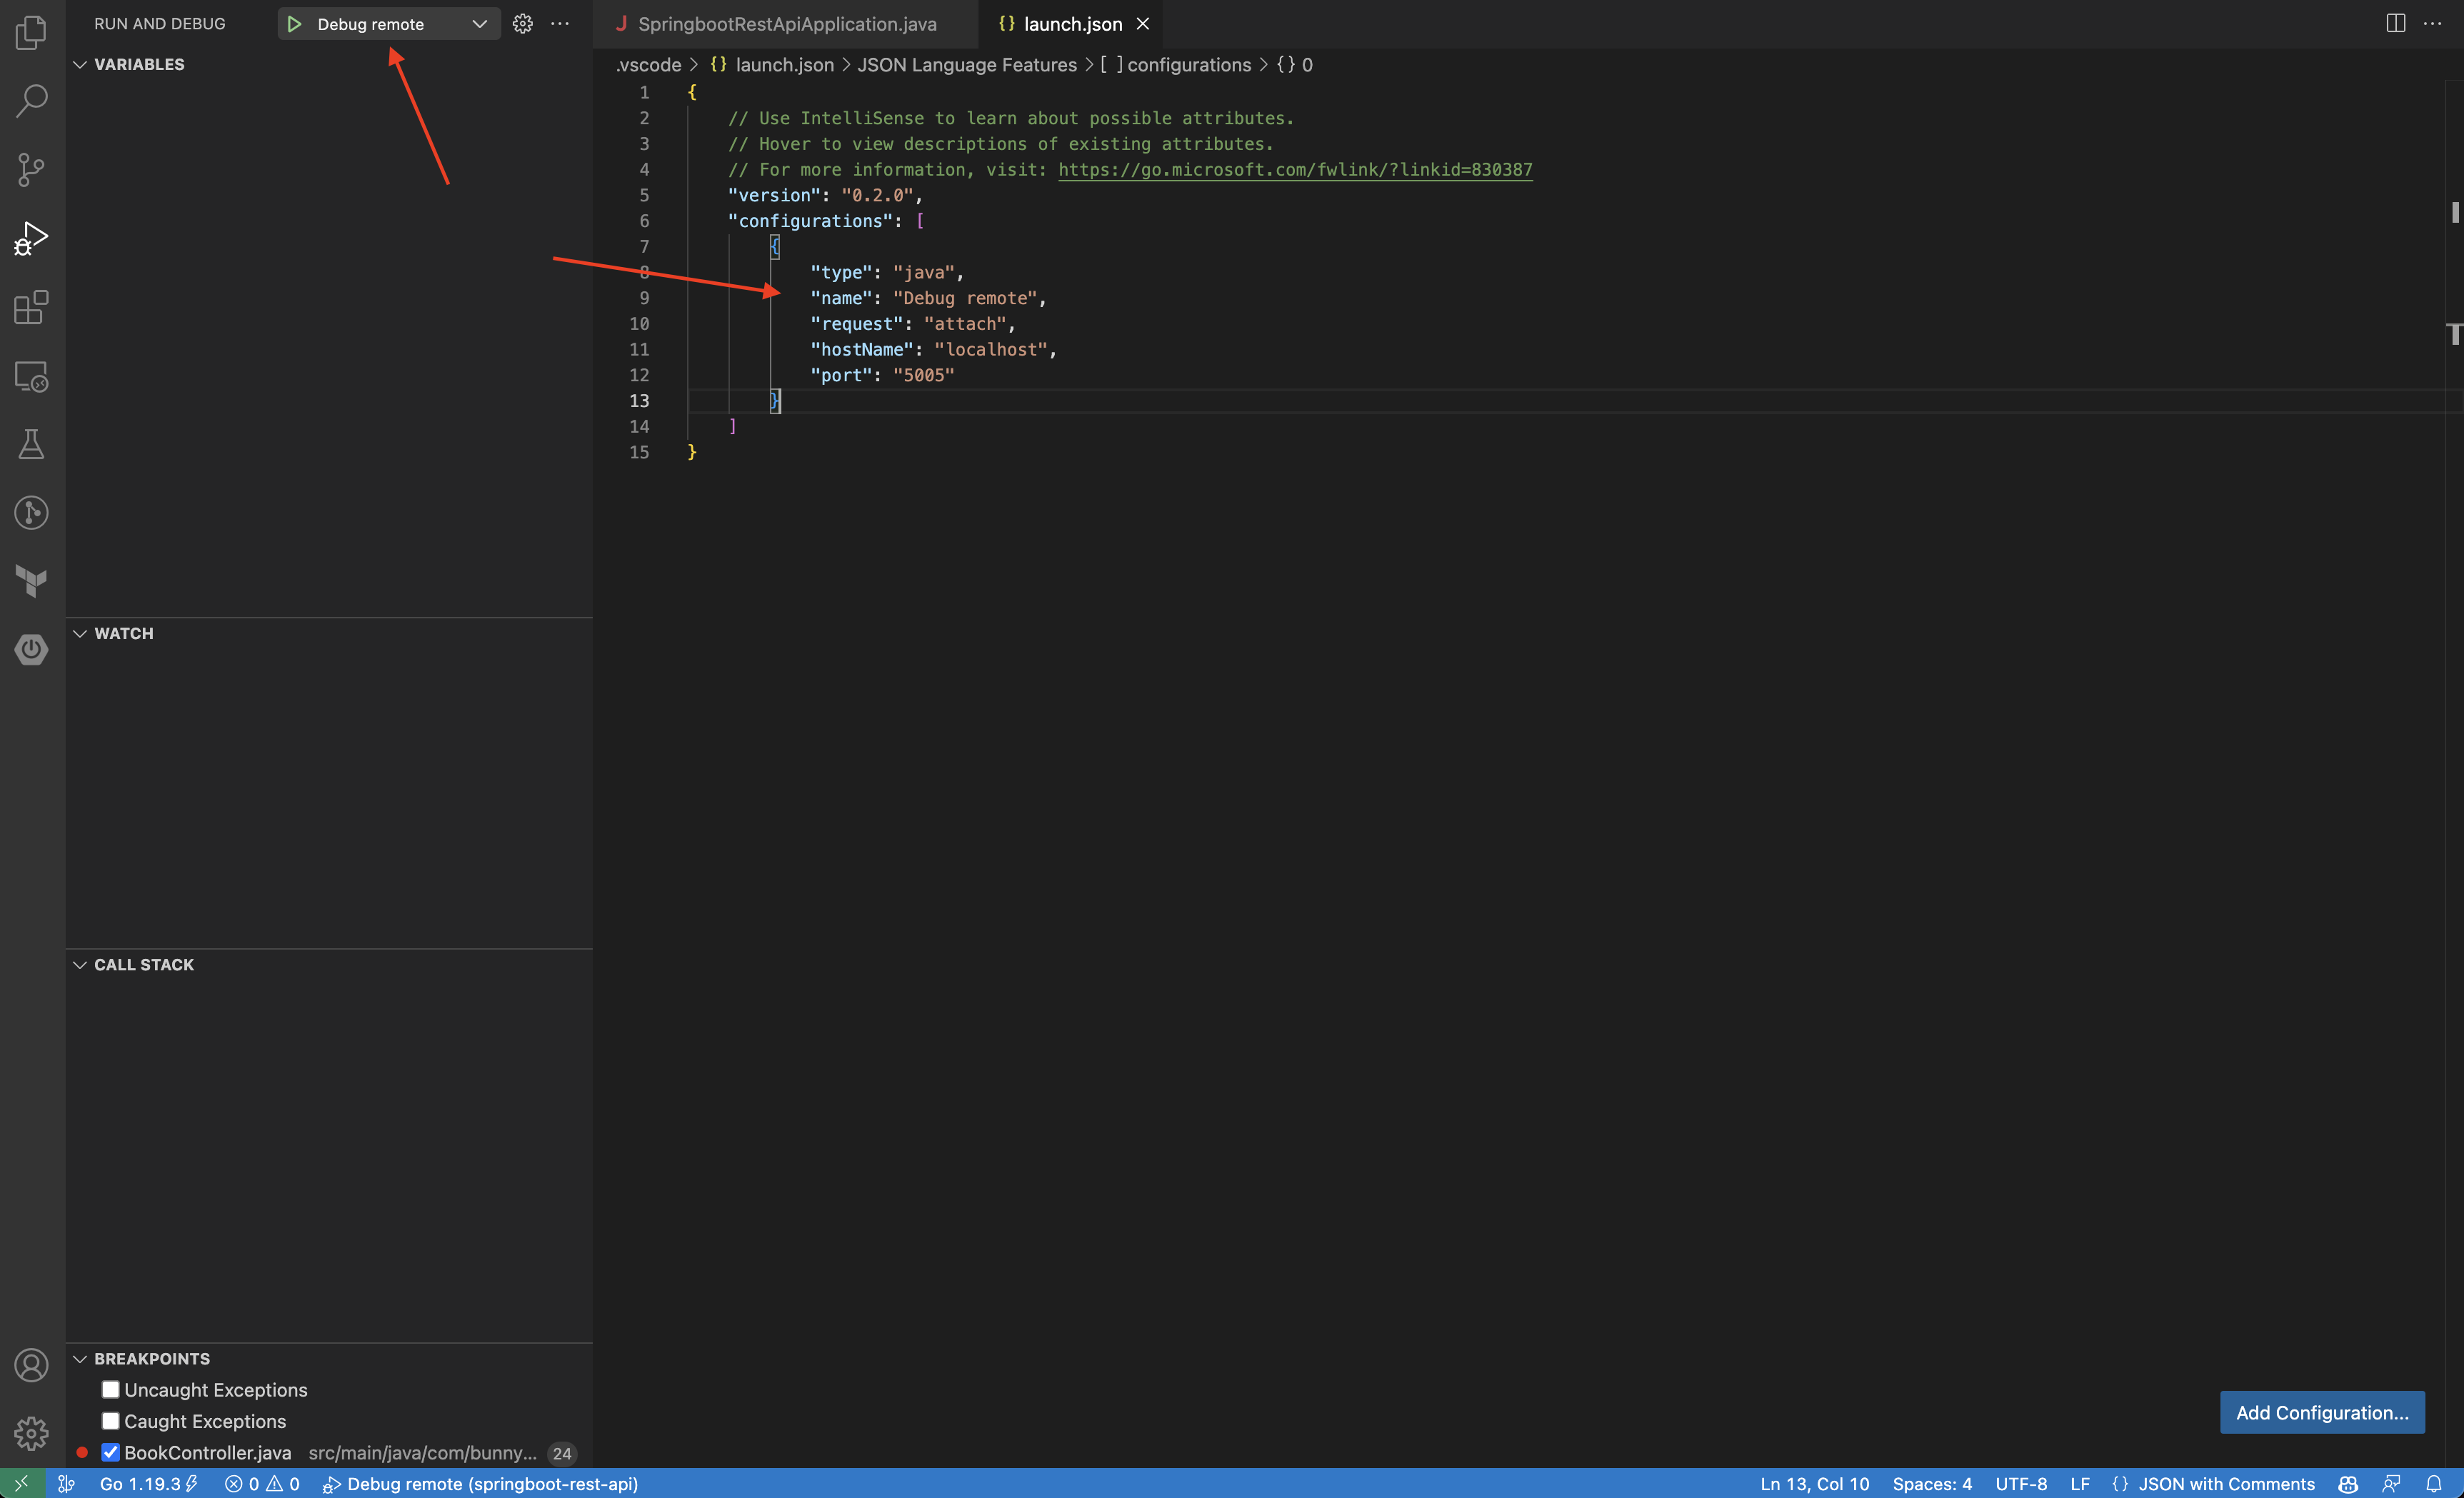
Task: Click the "localhost" hostName value
Action: [x=991, y=349]
